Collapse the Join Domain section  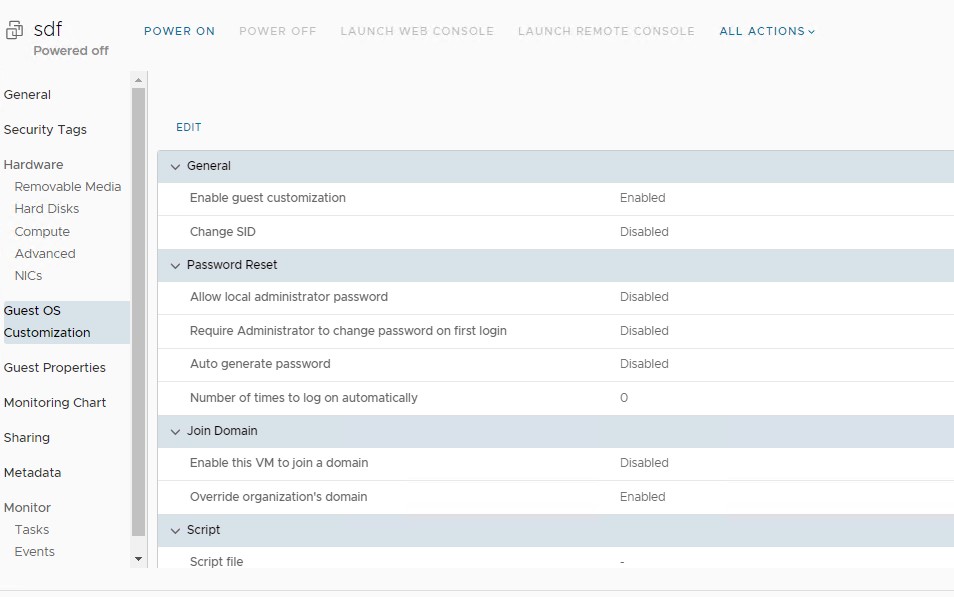[176, 431]
